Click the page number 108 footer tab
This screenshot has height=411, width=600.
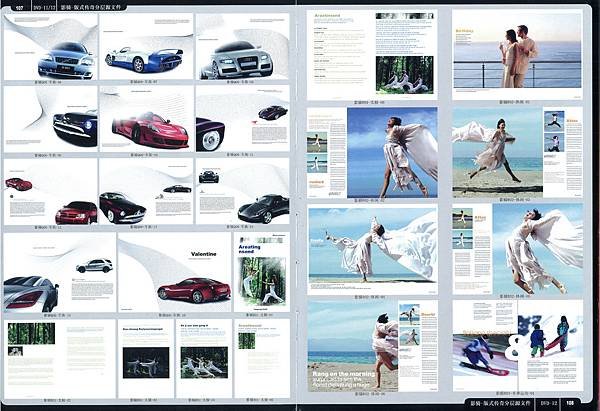click(571, 403)
